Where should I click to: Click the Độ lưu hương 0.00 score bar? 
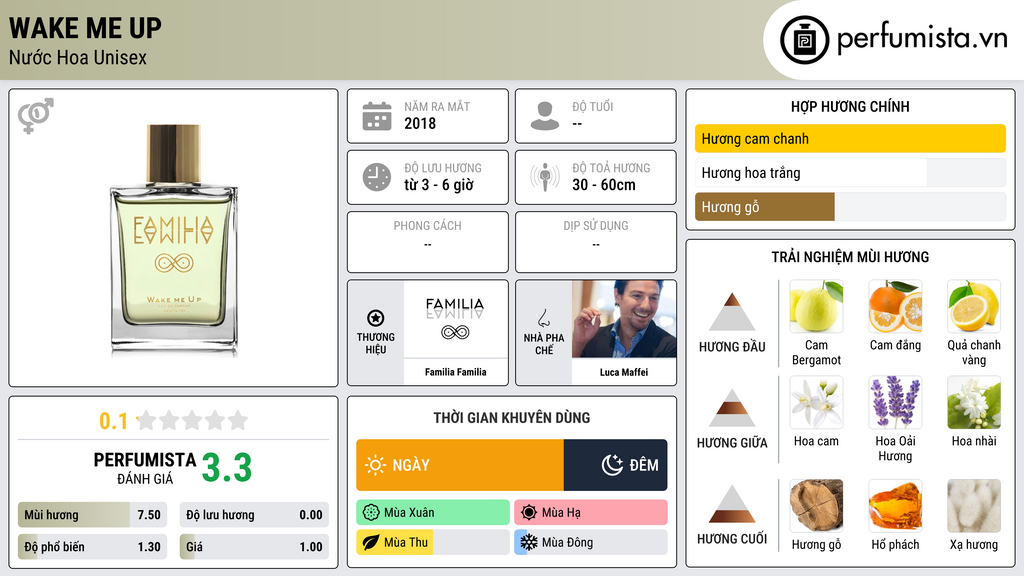(x=254, y=515)
